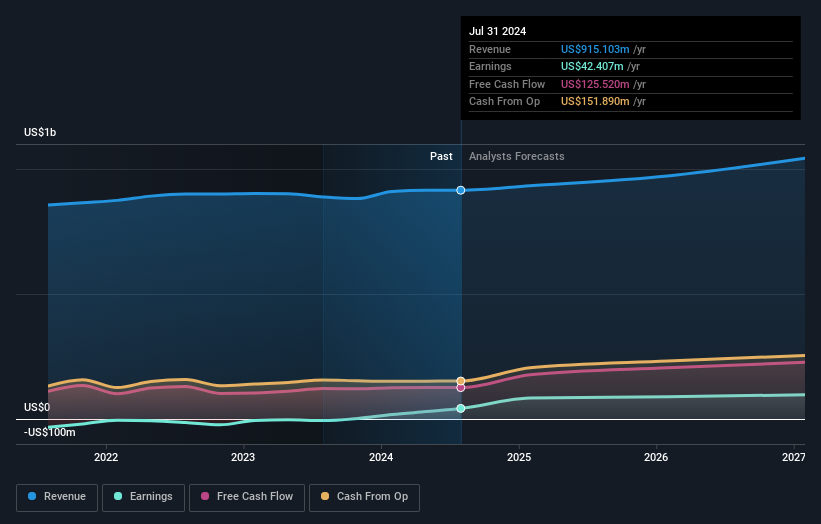Click the US$915.103m revenue value

pyautogui.click(x=595, y=49)
